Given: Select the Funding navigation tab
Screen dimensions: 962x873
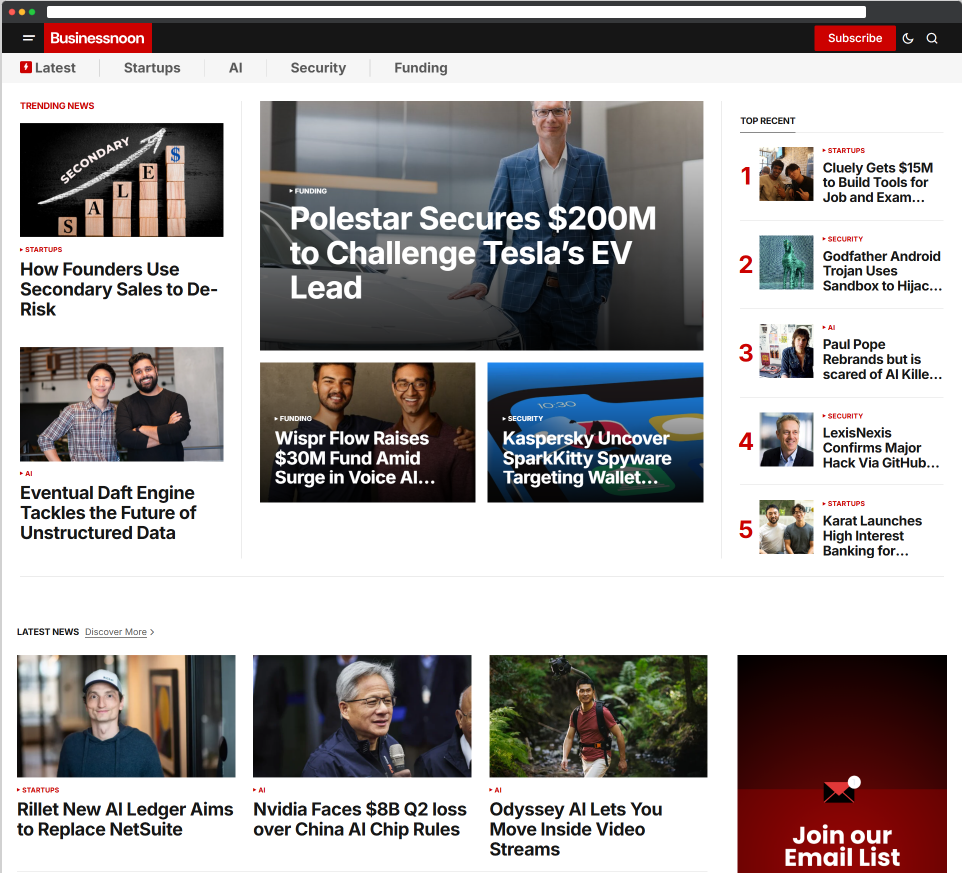Looking at the screenshot, I should 420,68.
